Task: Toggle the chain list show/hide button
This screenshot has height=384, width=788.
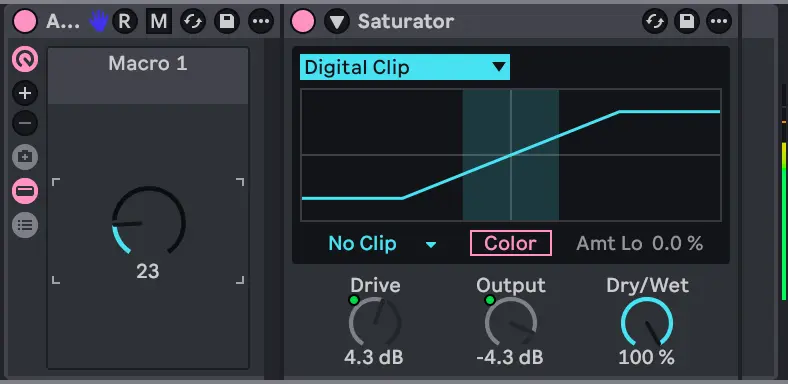Action: [25, 191]
